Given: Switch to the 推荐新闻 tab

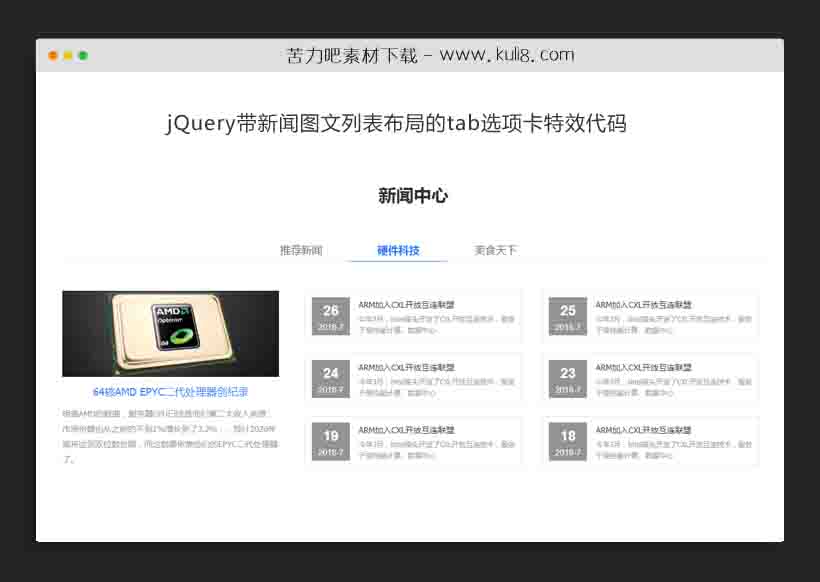Looking at the screenshot, I should 299,250.
